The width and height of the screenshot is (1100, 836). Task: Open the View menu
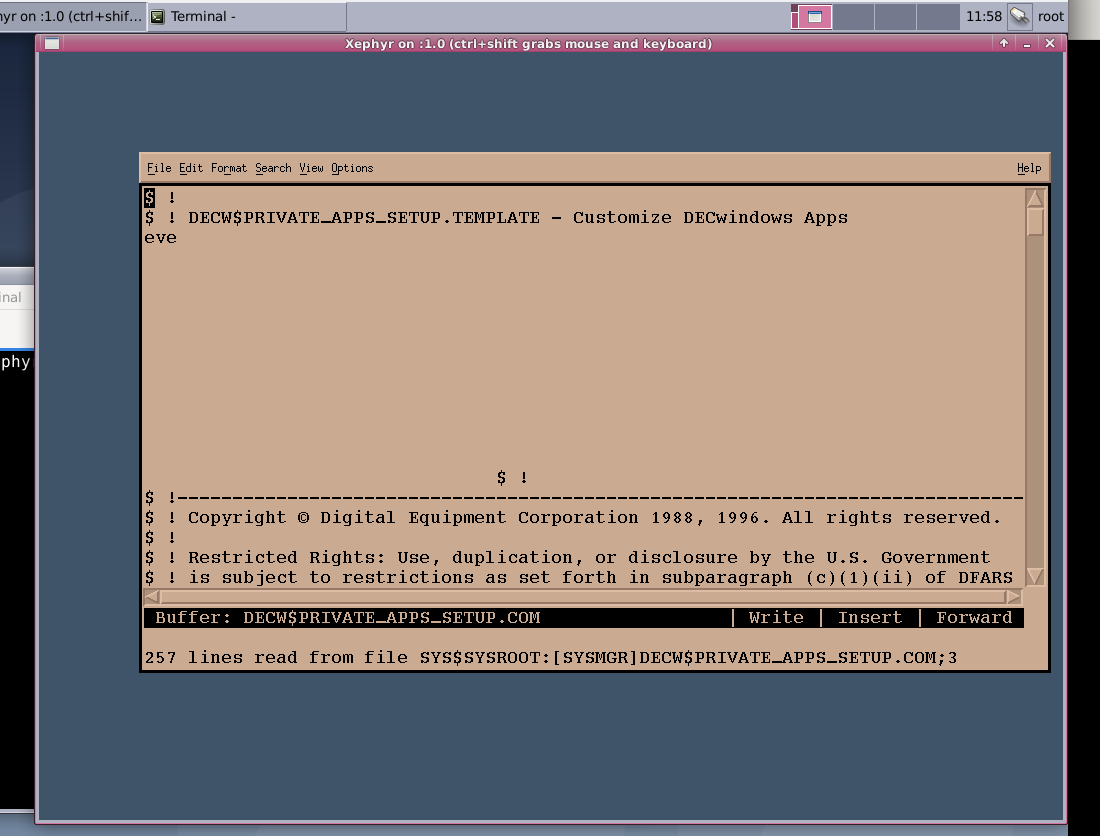pos(311,168)
